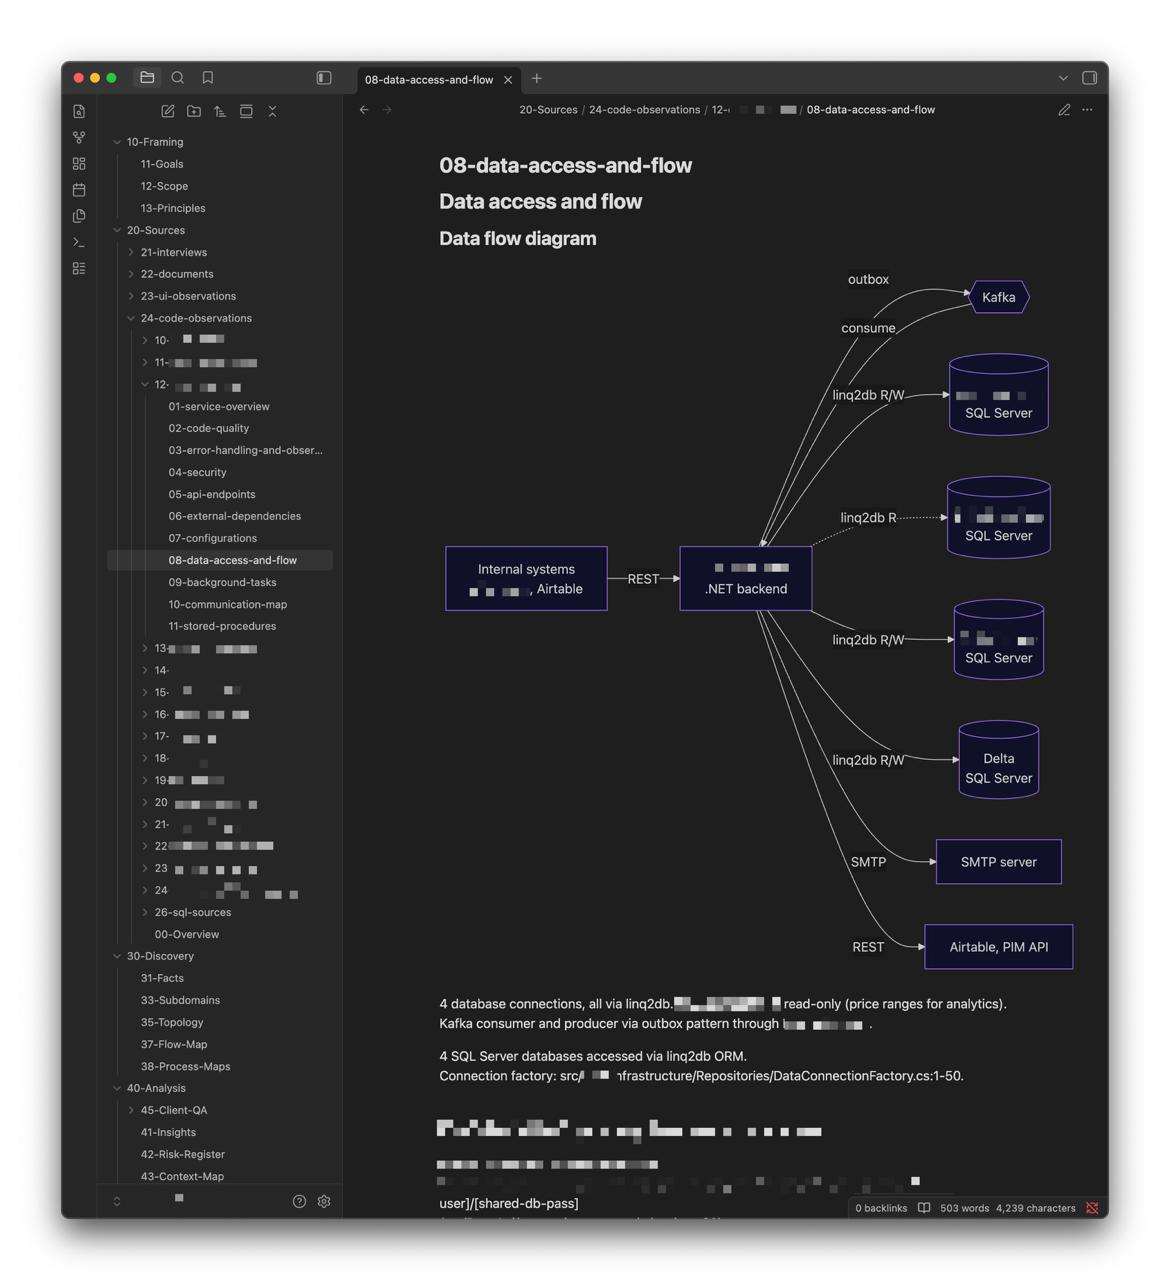
Task: Expand the 45-Client-QA folder
Action: coord(131,1110)
